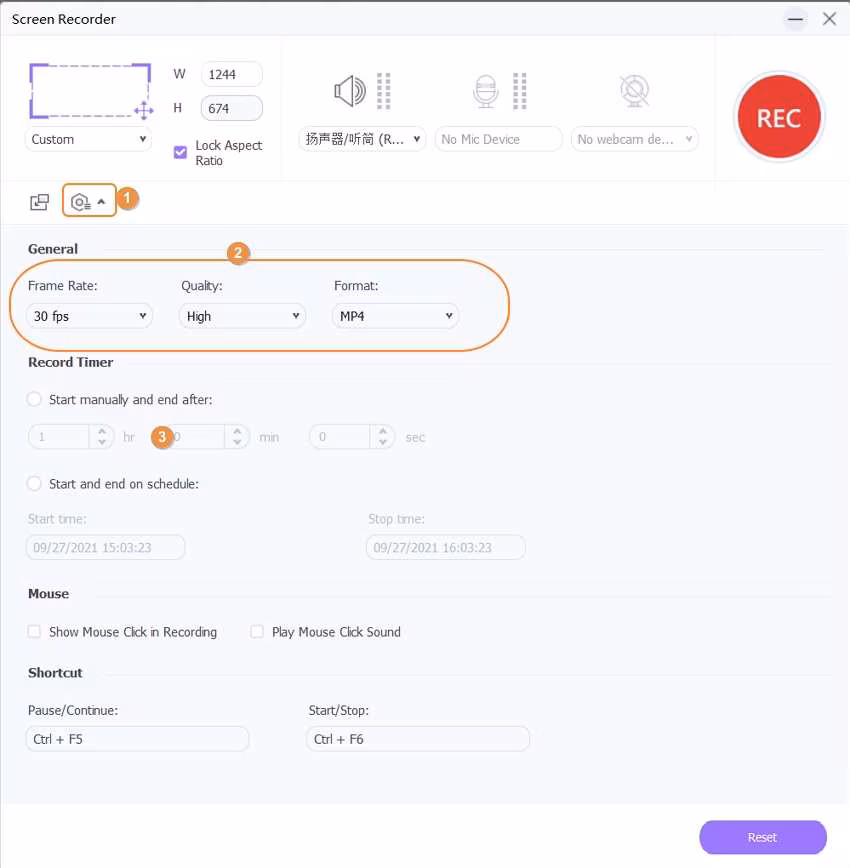Click the Reset button
Image resolution: width=850 pixels, height=868 pixels.
pos(762,837)
